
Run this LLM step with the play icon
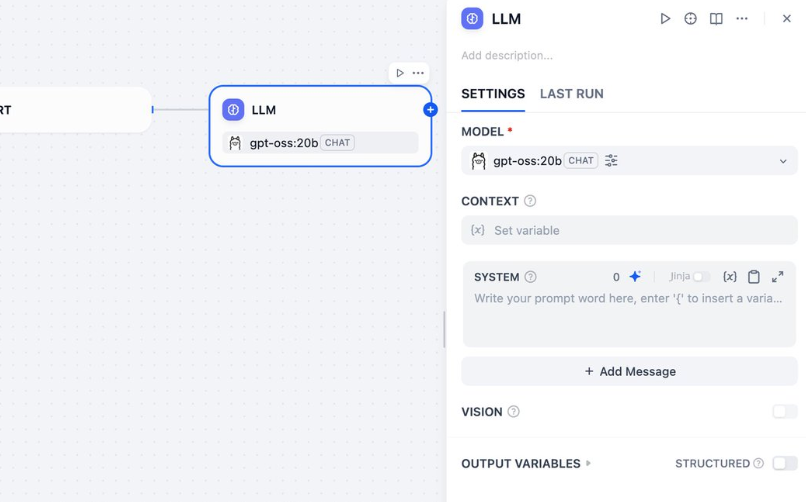click(665, 19)
